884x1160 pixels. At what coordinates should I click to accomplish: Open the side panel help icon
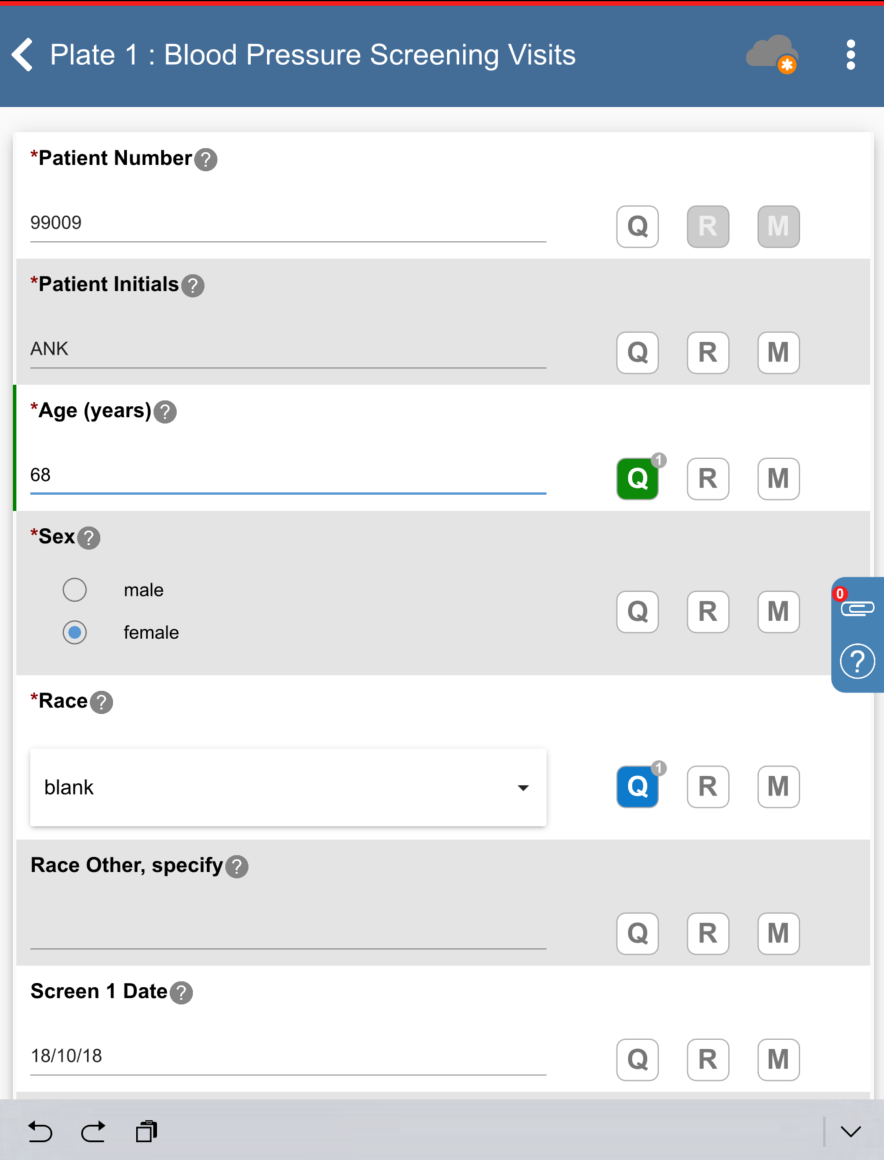click(x=857, y=661)
